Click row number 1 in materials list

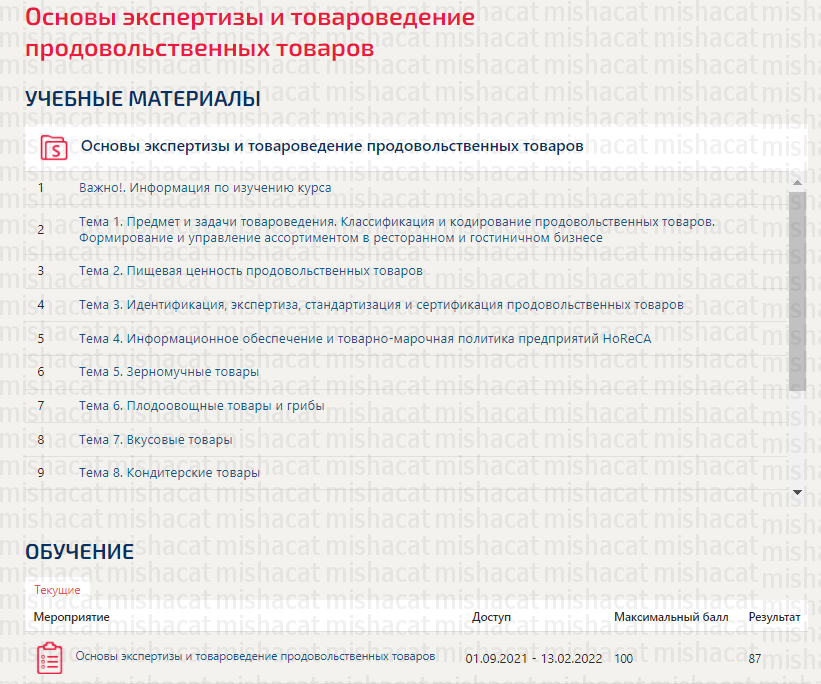coord(41,187)
